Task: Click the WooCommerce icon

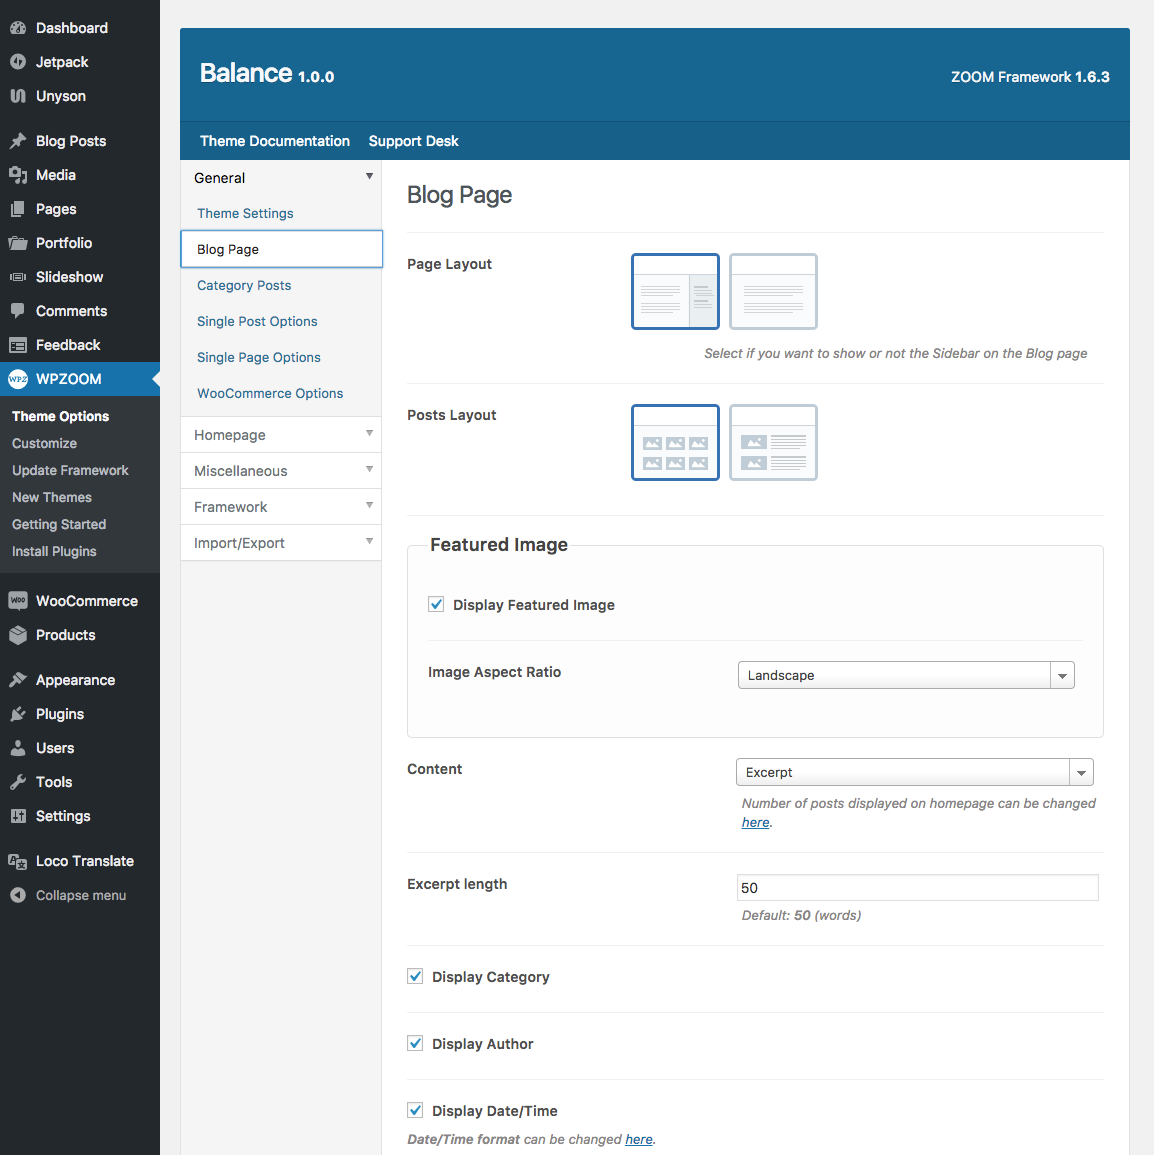Action: coord(18,601)
